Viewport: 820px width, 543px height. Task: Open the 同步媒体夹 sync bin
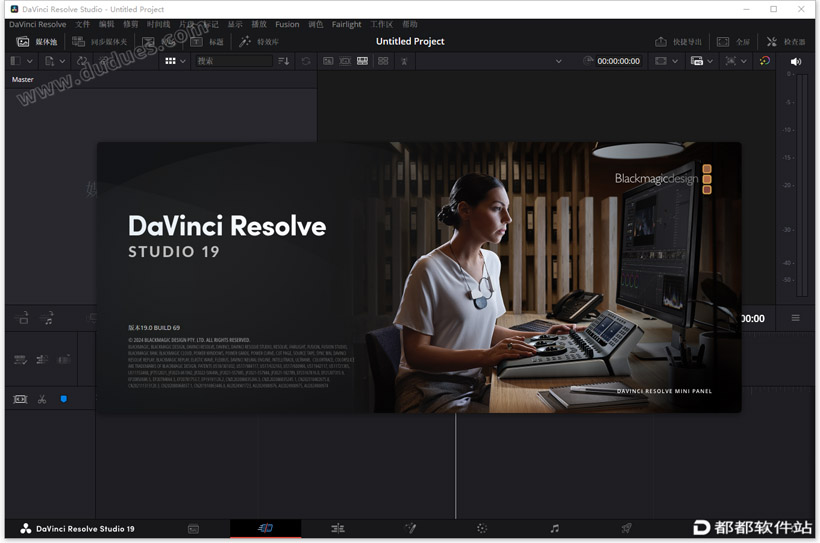click(99, 42)
